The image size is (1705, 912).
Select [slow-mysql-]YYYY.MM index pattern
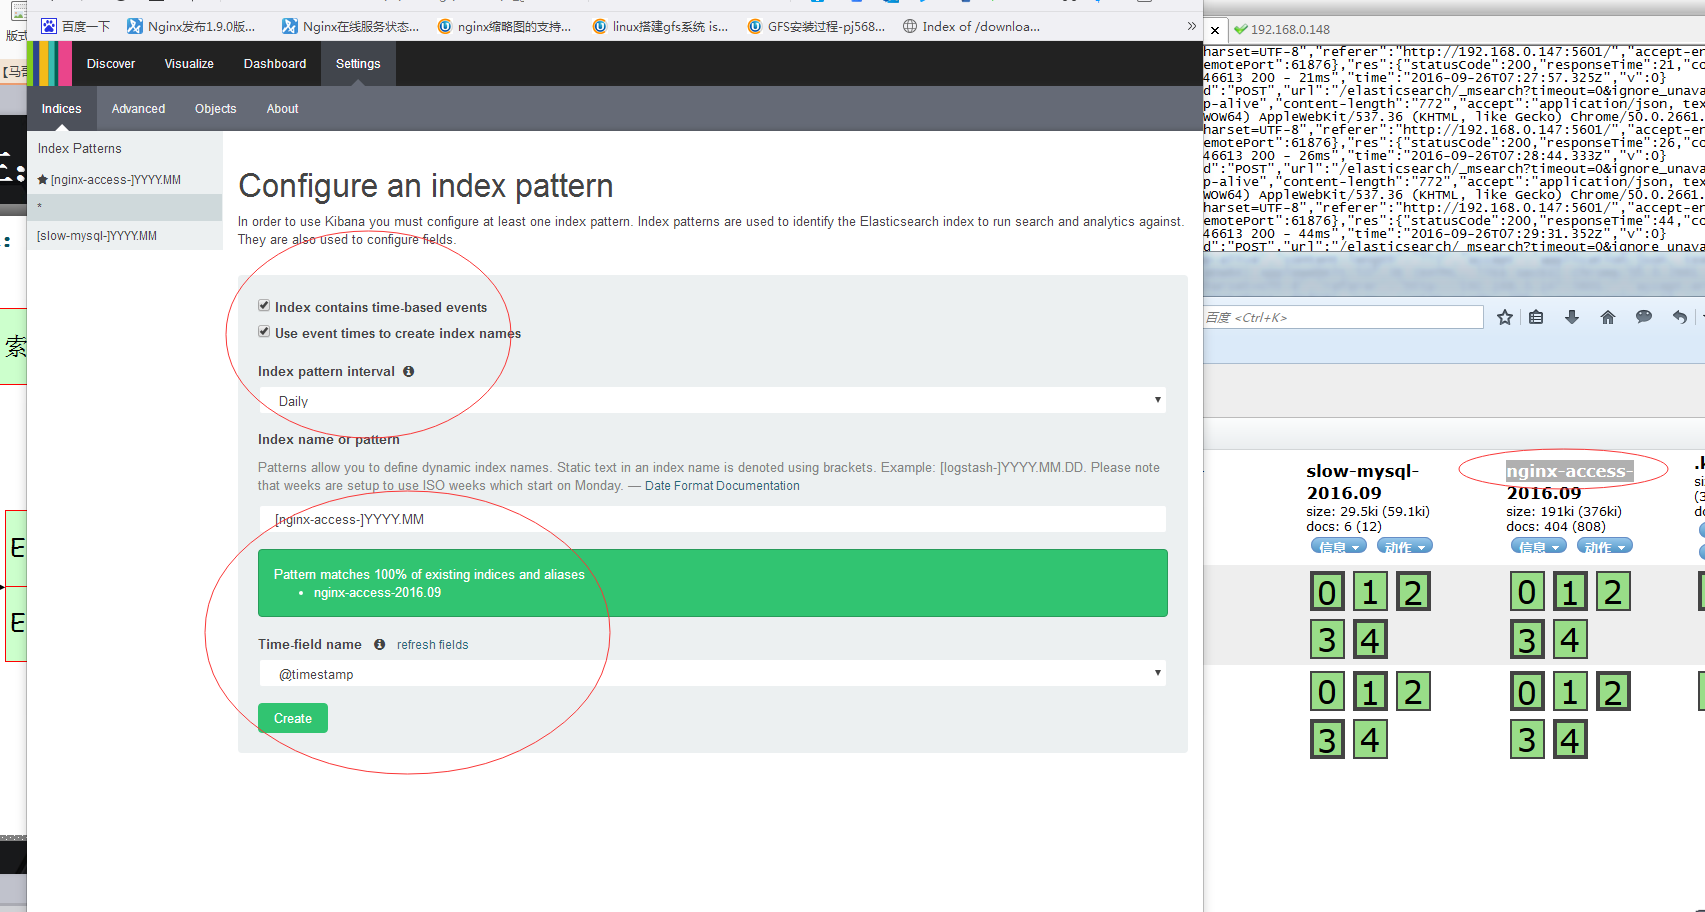(97, 236)
